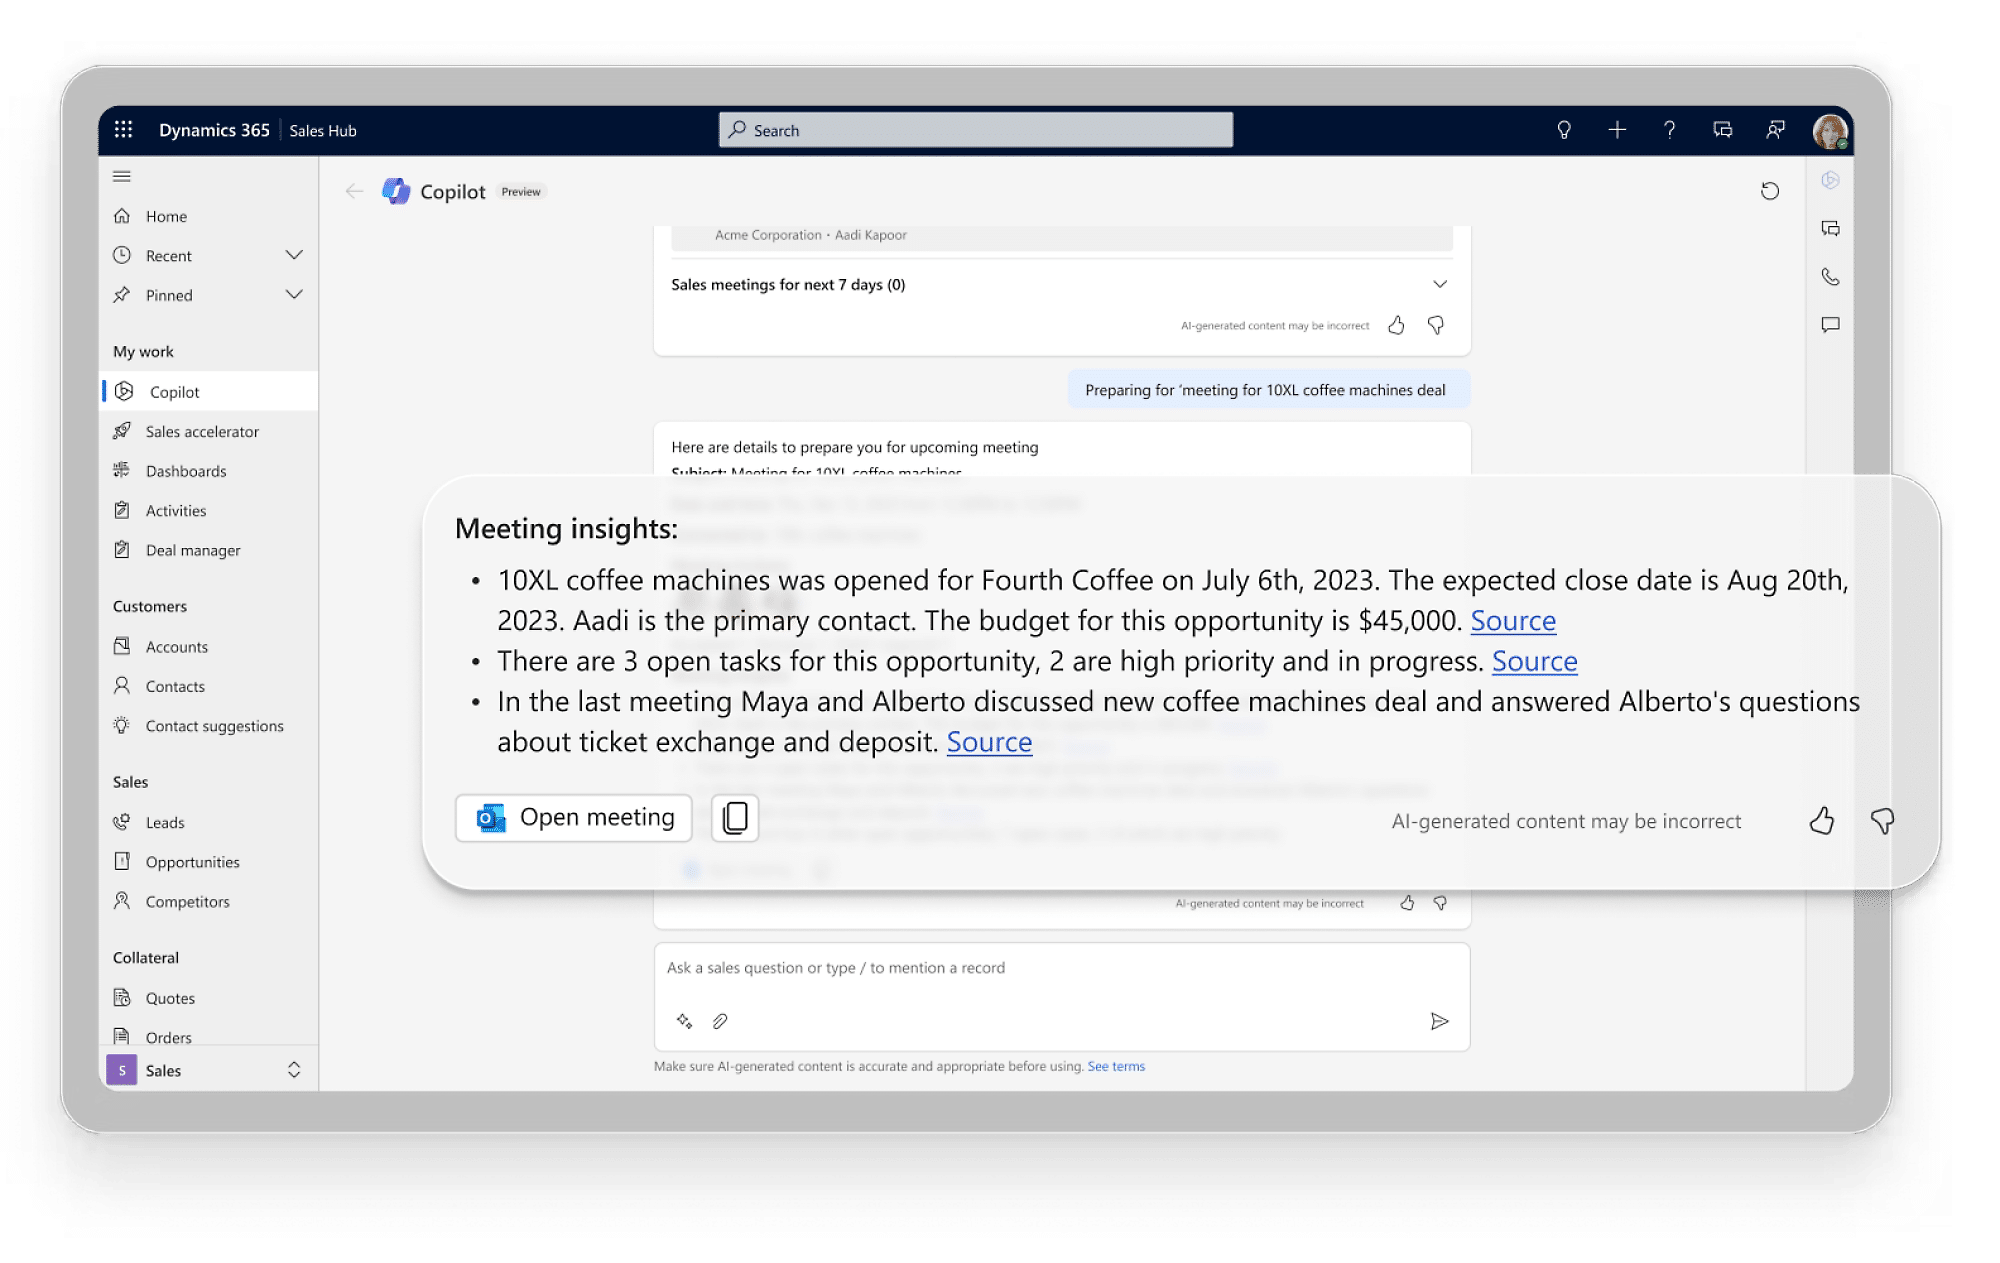Click the plus icon to create new record

(1617, 130)
